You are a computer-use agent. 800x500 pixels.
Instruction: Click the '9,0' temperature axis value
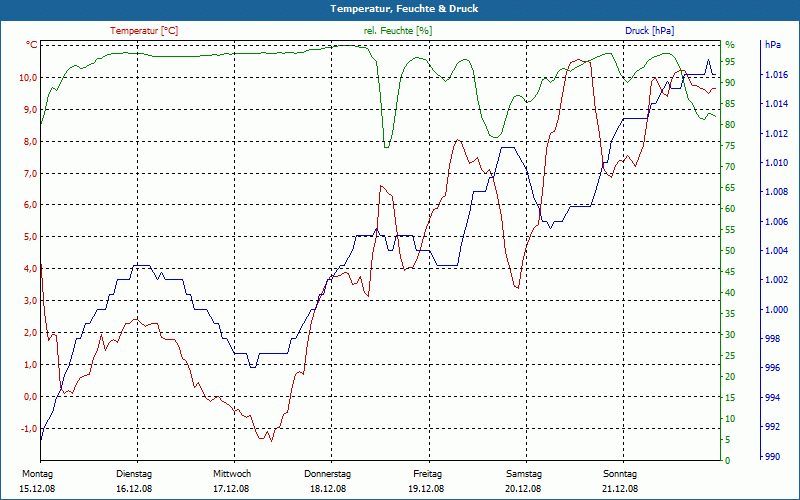pos(30,110)
